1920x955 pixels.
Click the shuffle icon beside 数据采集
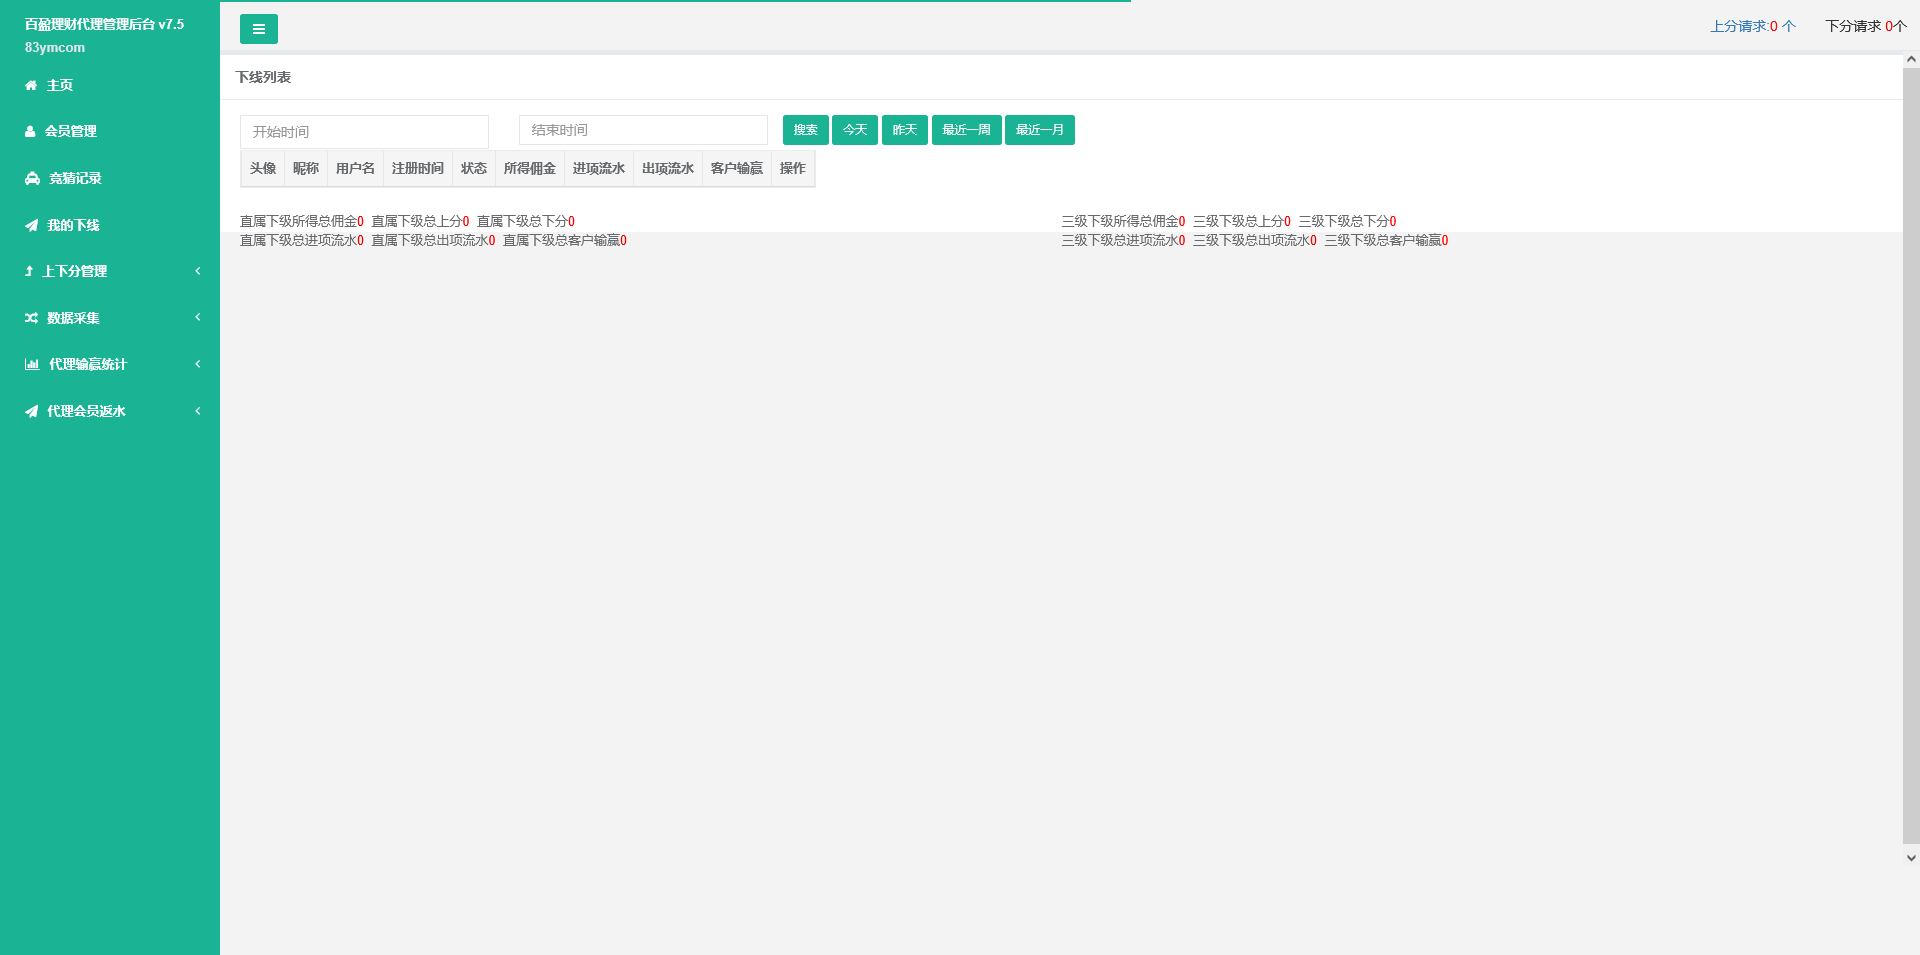(31, 318)
